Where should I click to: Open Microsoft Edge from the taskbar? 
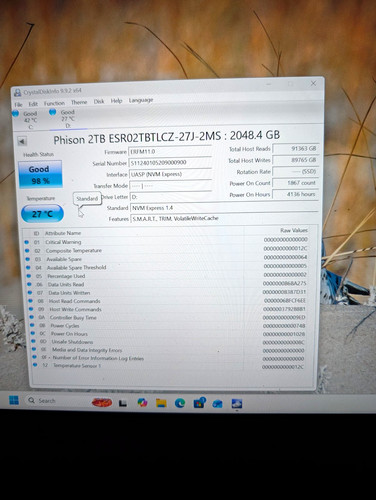180,403
